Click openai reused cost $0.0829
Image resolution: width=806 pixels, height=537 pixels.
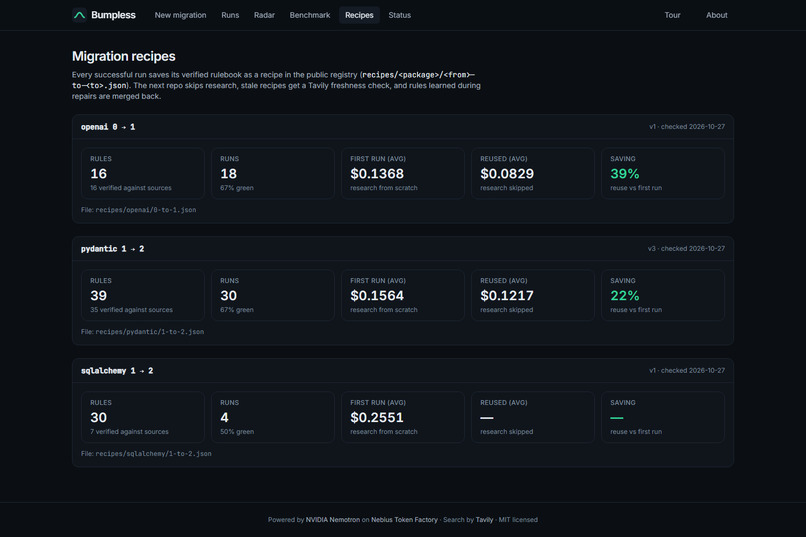pyautogui.click(x=507, y=174)
